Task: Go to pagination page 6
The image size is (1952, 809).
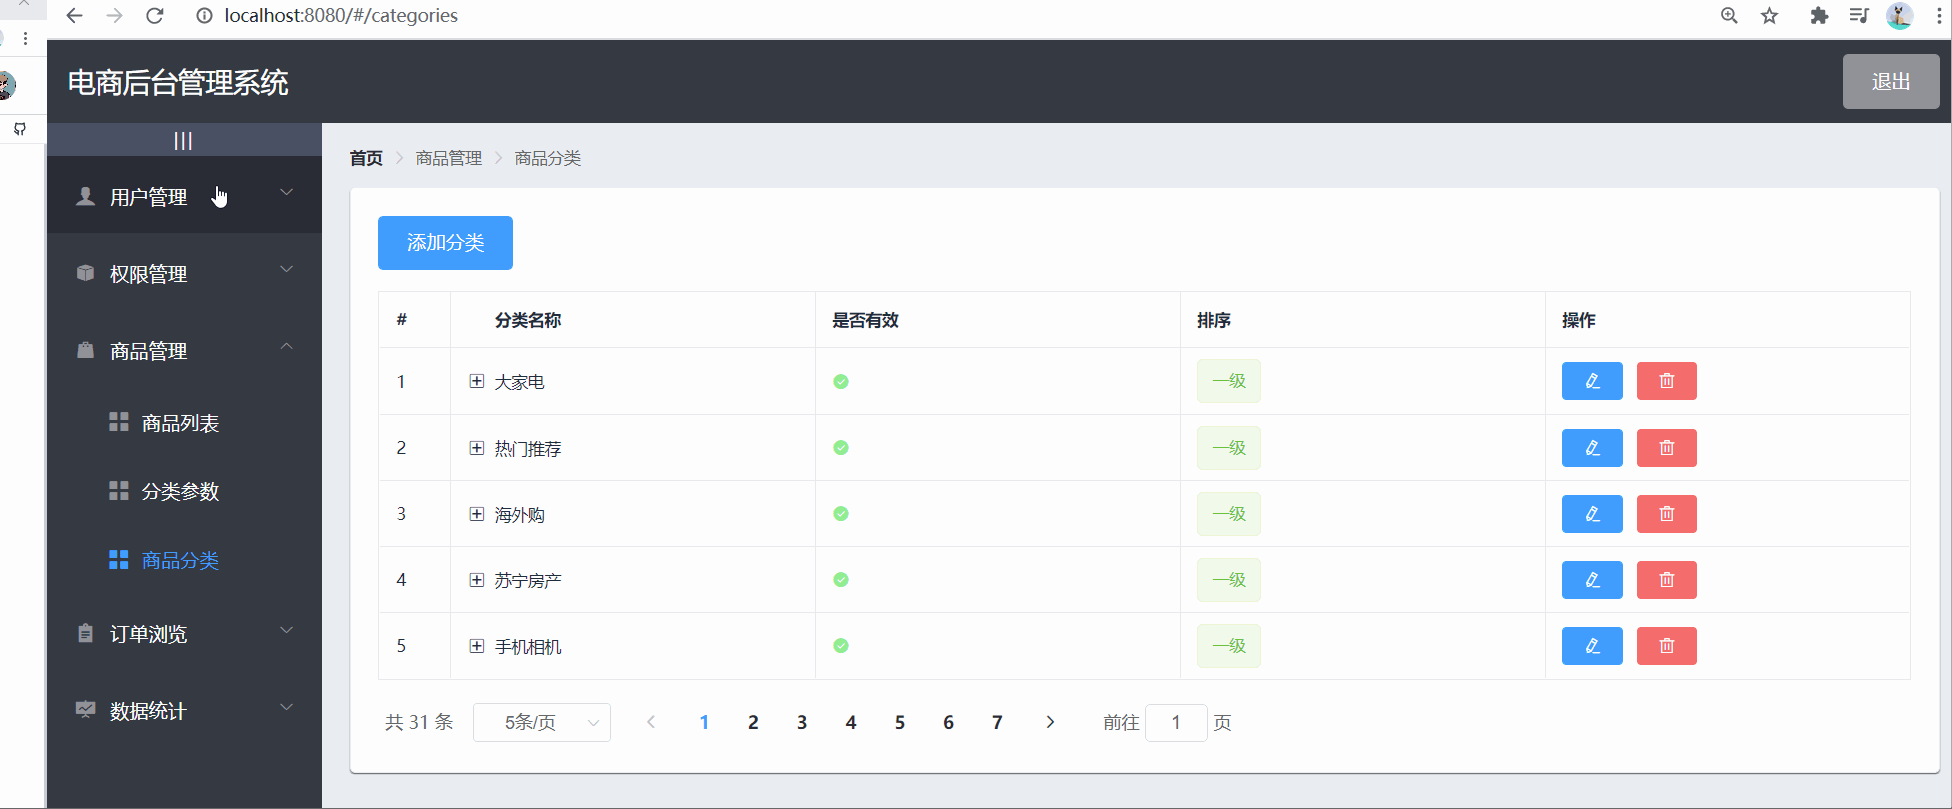Action: click(x=948, y=722)
